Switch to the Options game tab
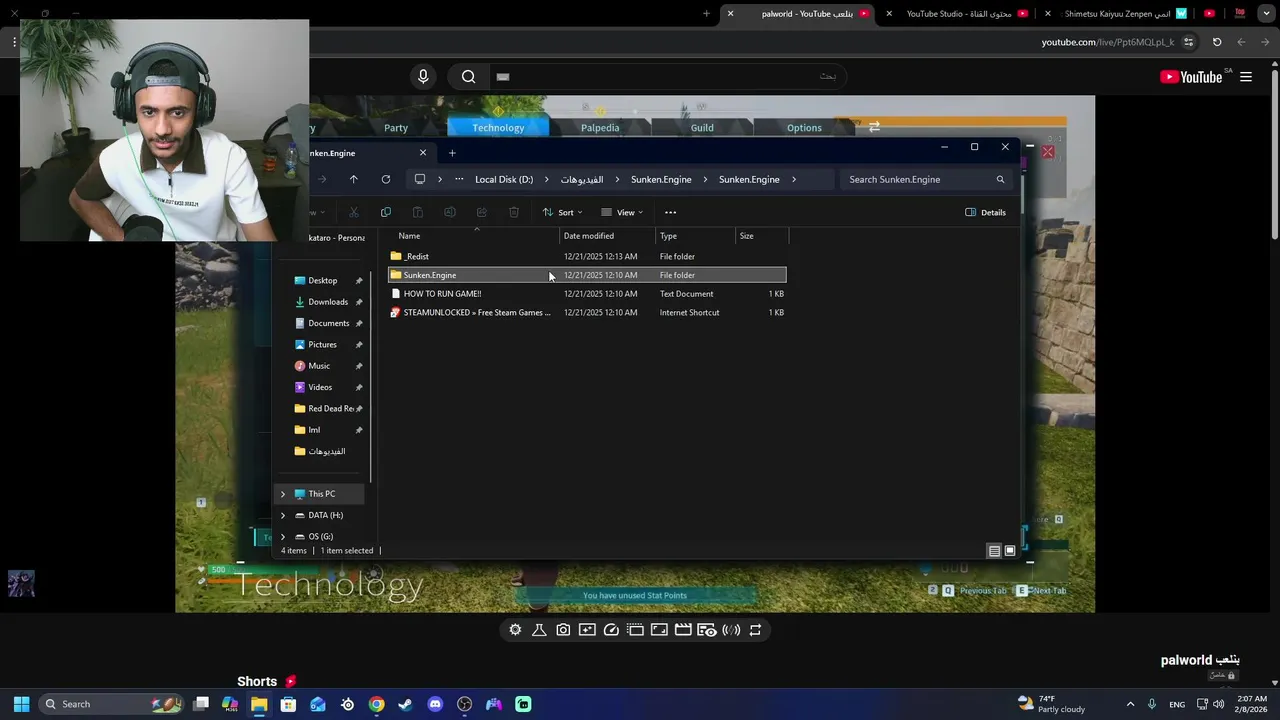This screenshot has height=720, width=1280. coord(804,127)
